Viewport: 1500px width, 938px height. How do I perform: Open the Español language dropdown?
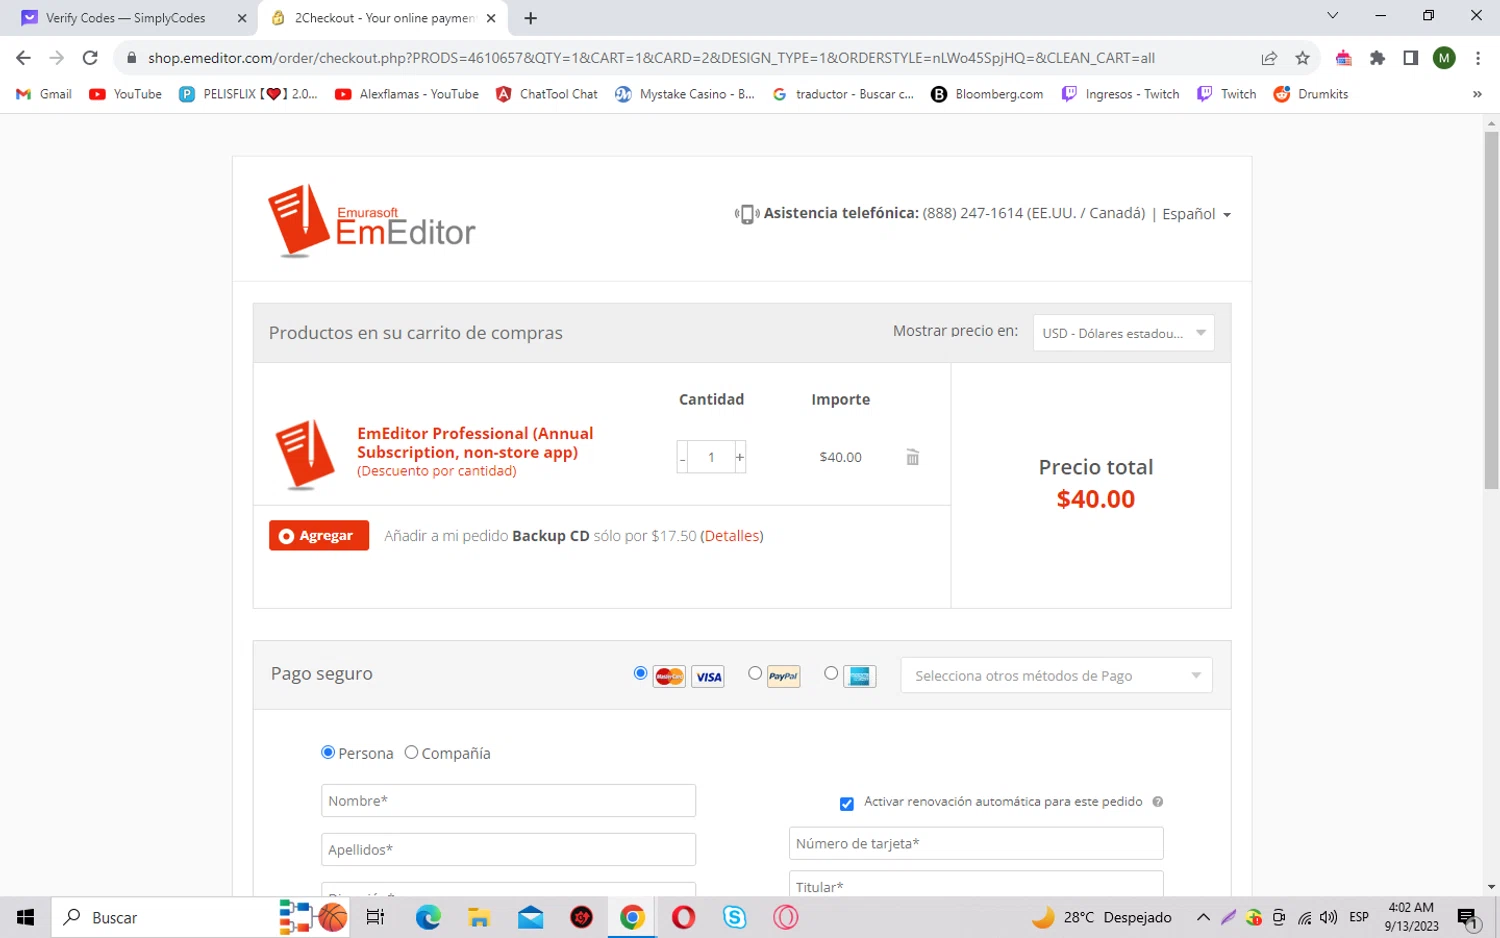click(x=1196, y=214)
